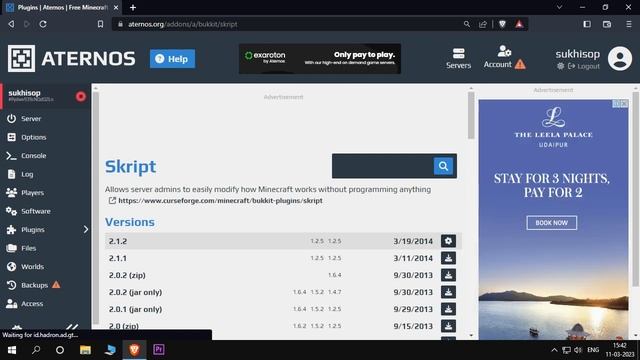The width and height of the screenshot is (640, 360).
Task: Open a new browser tab
Action: click(133, 7)
